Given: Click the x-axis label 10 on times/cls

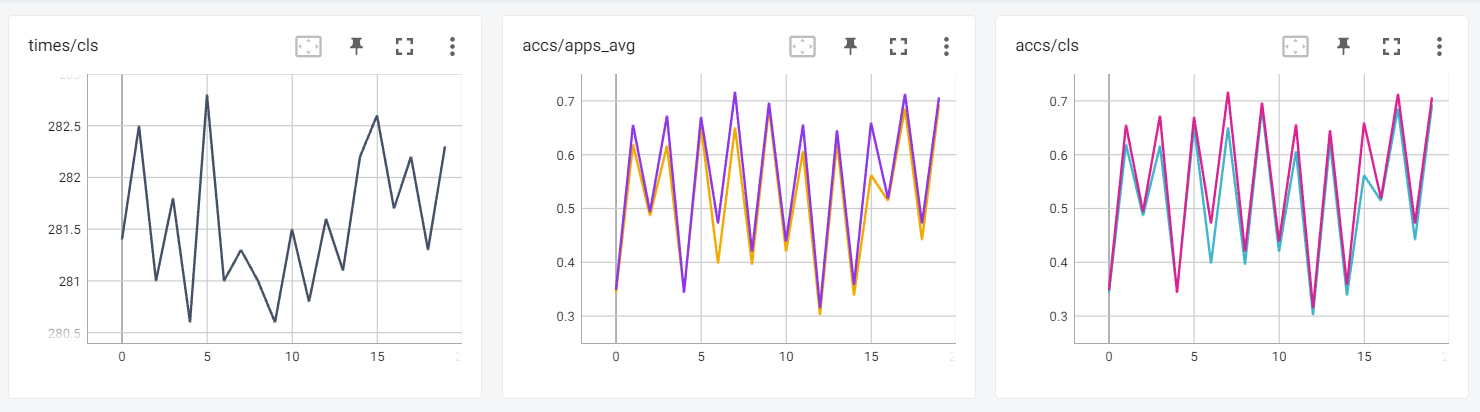Looking at the screenshot, I should 291,355.
